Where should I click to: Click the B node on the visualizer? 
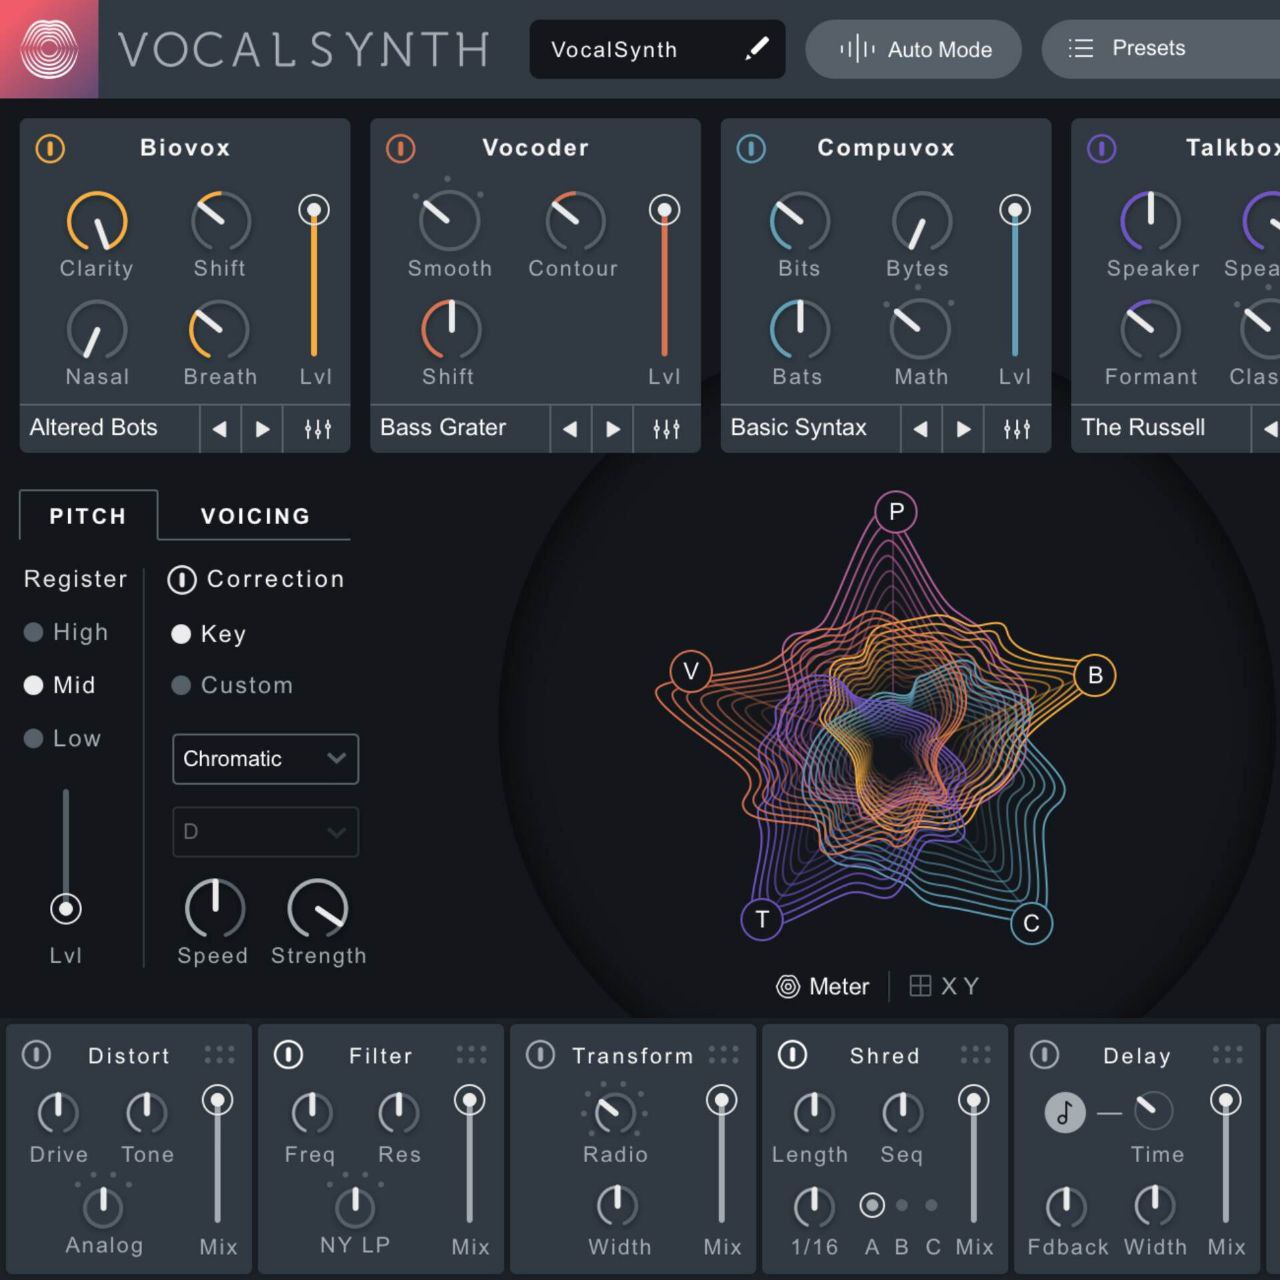[1095, 675]
